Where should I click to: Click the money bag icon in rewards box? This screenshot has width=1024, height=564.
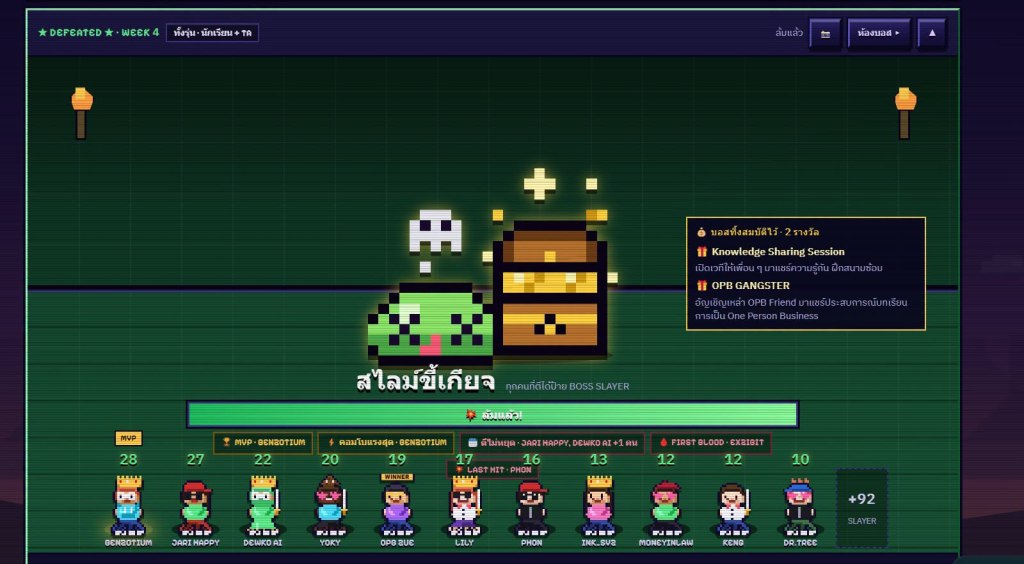pyautogui.click(x=701, y=232)
